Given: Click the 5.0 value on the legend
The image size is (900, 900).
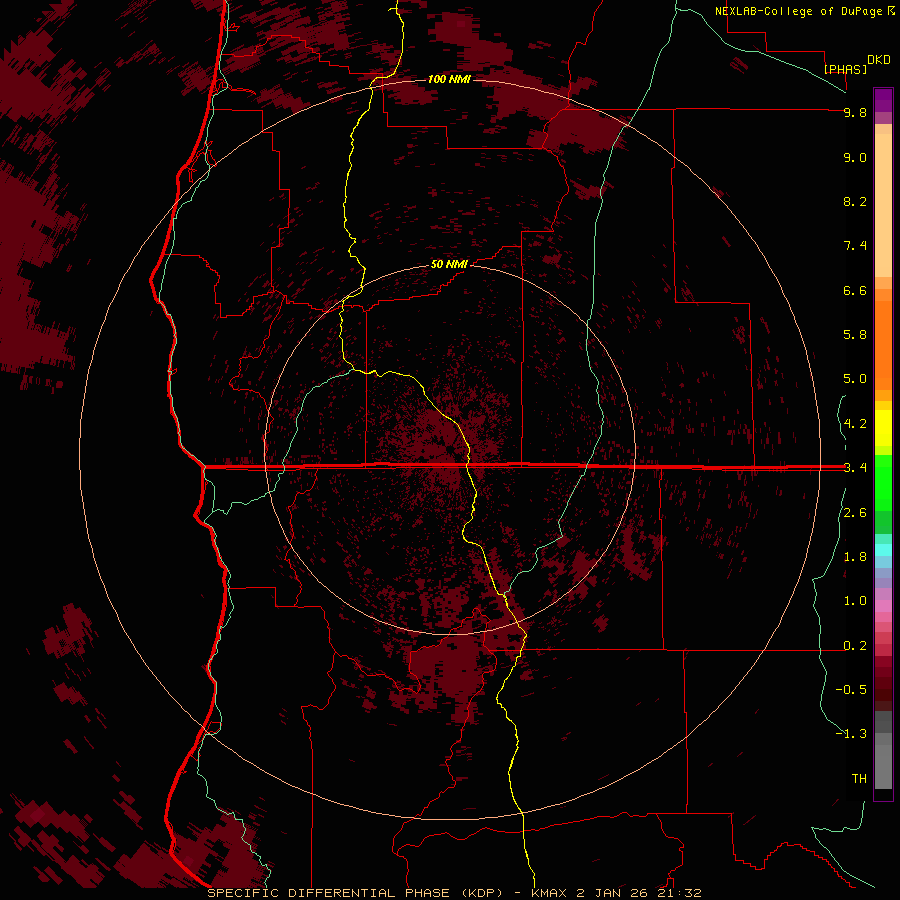Looking at the screenshot, I should tap(855, 379).
